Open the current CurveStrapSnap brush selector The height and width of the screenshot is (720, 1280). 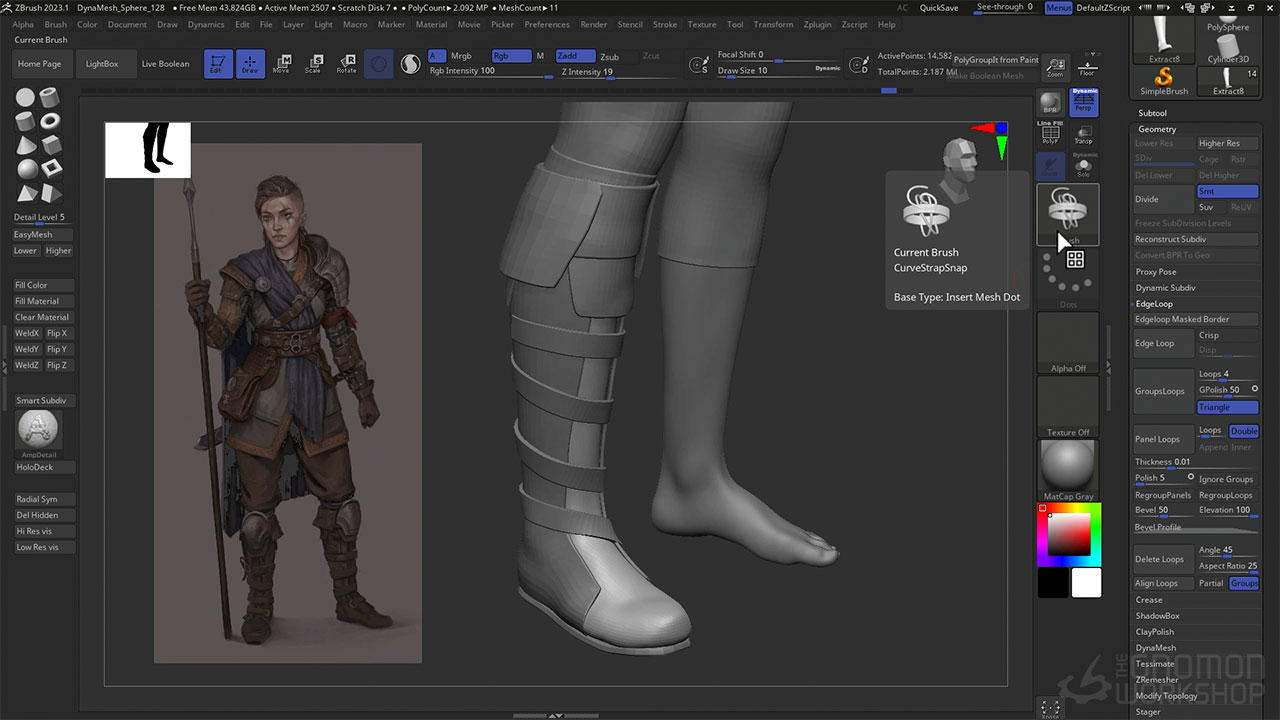(1067, 214)
